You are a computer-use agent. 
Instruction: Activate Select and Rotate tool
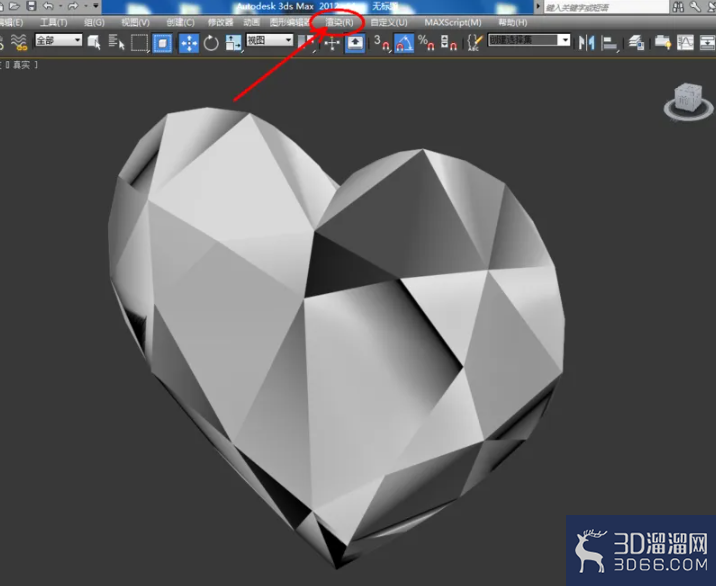coord(211,43)
